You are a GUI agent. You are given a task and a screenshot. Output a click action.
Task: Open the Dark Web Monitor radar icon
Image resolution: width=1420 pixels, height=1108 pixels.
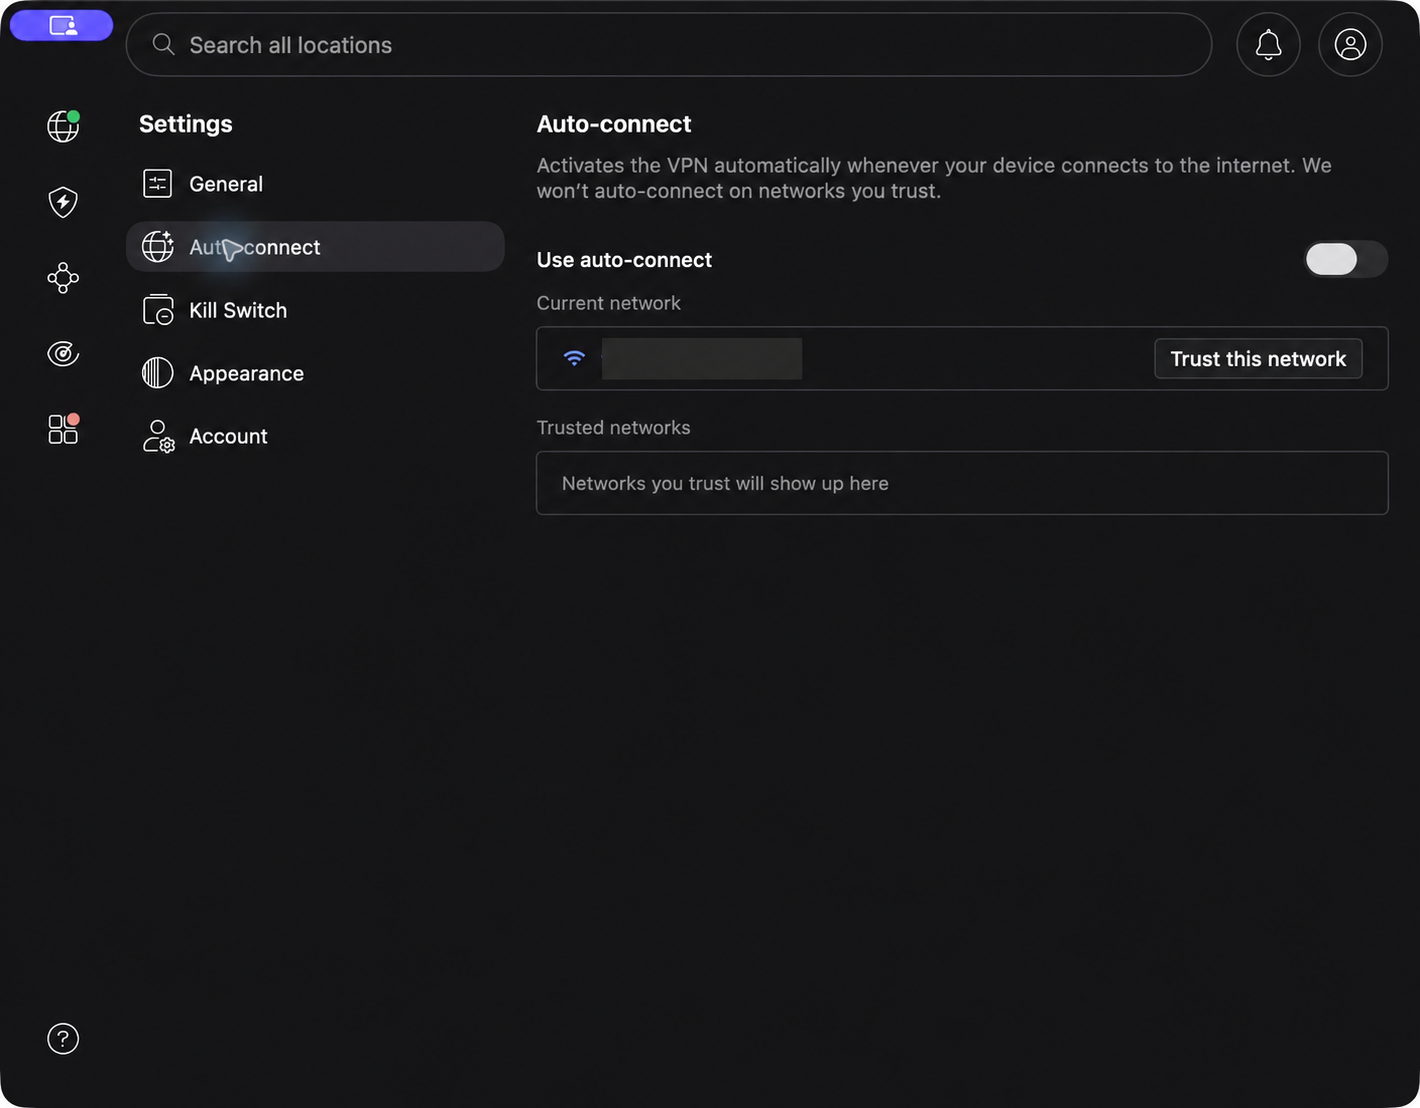(x=63, y=353)
